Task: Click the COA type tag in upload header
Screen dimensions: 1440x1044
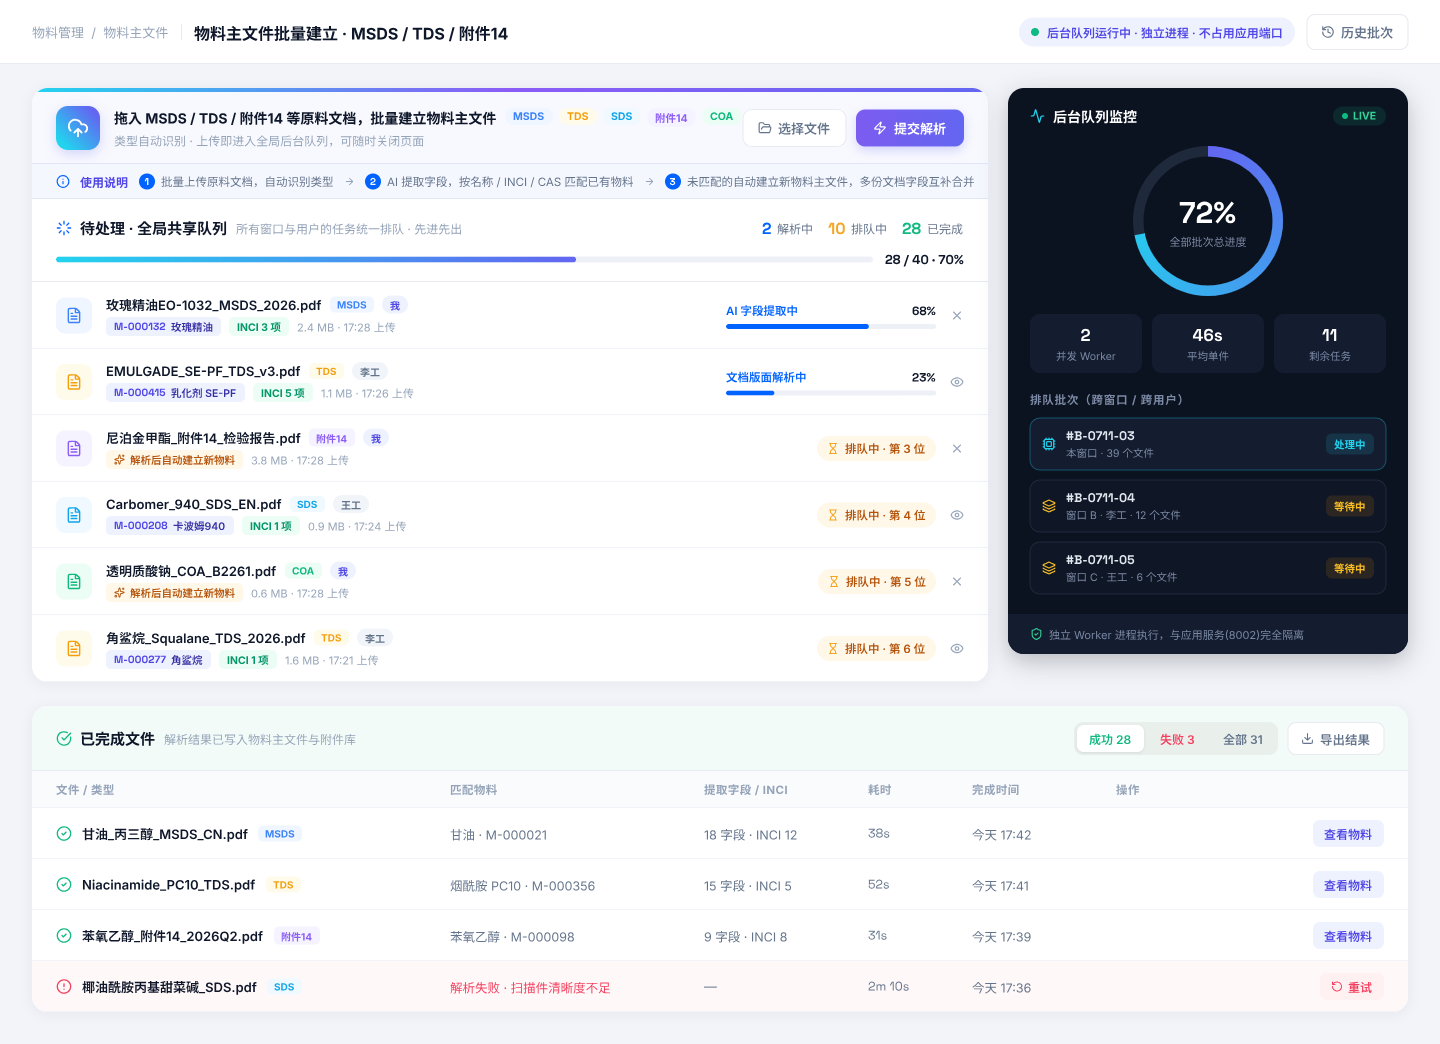Action: [722, 117]
